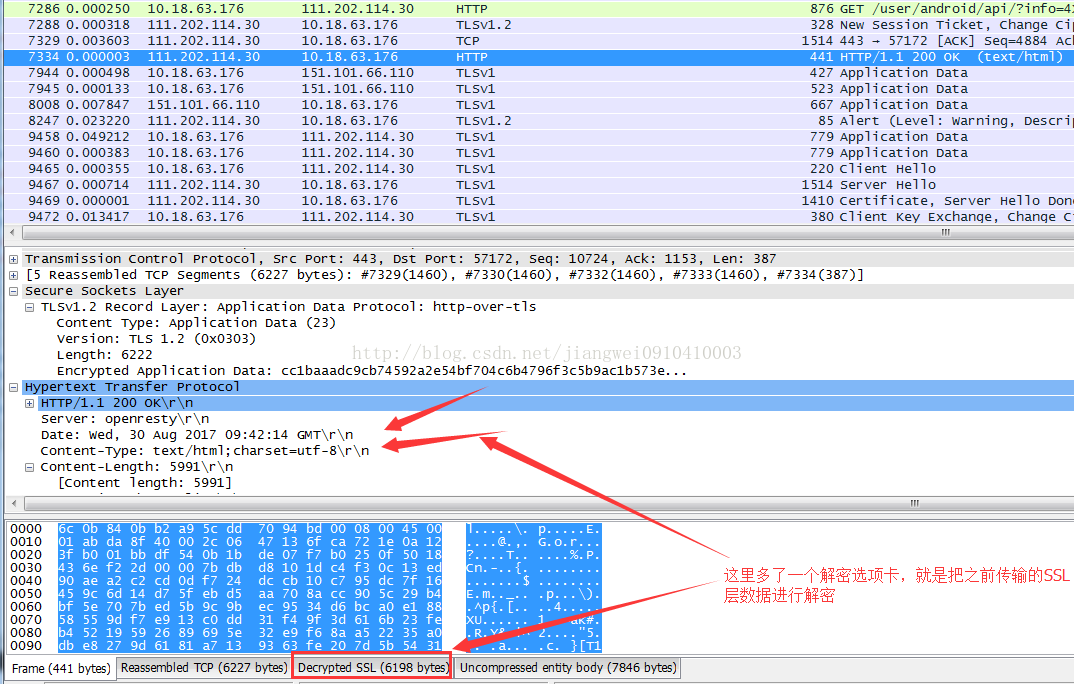
Task: Select packet 8008 from 151.101.66.110
Action: [x=539, y=105]
